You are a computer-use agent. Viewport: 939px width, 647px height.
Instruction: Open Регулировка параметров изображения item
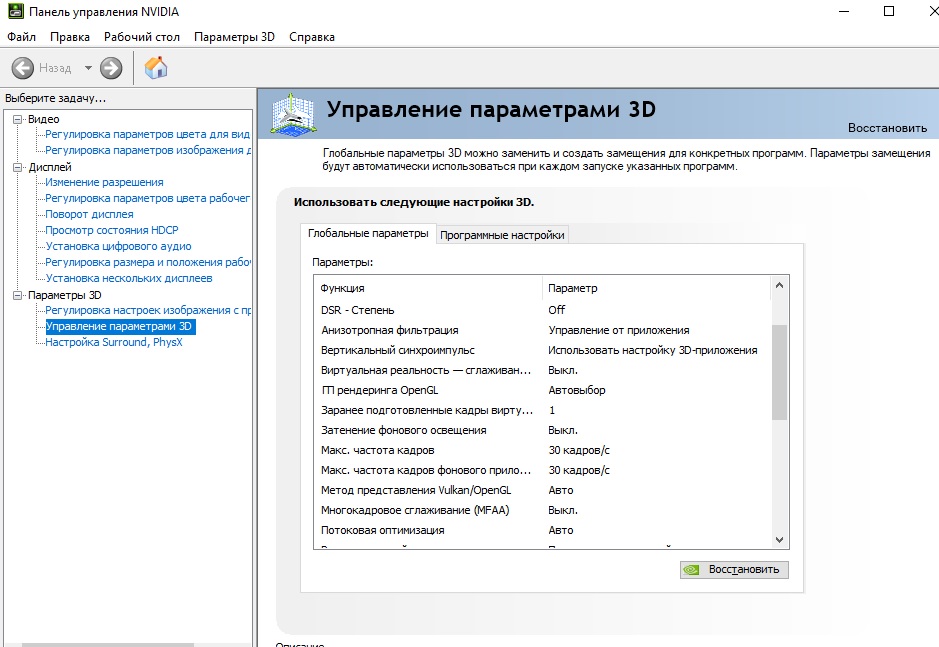148,150
